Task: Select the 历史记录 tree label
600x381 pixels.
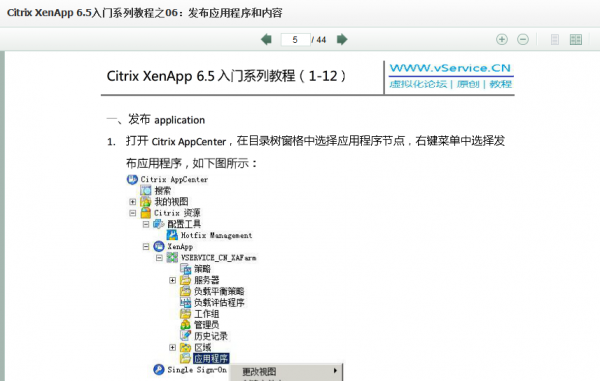Action: tap(211, 336)
